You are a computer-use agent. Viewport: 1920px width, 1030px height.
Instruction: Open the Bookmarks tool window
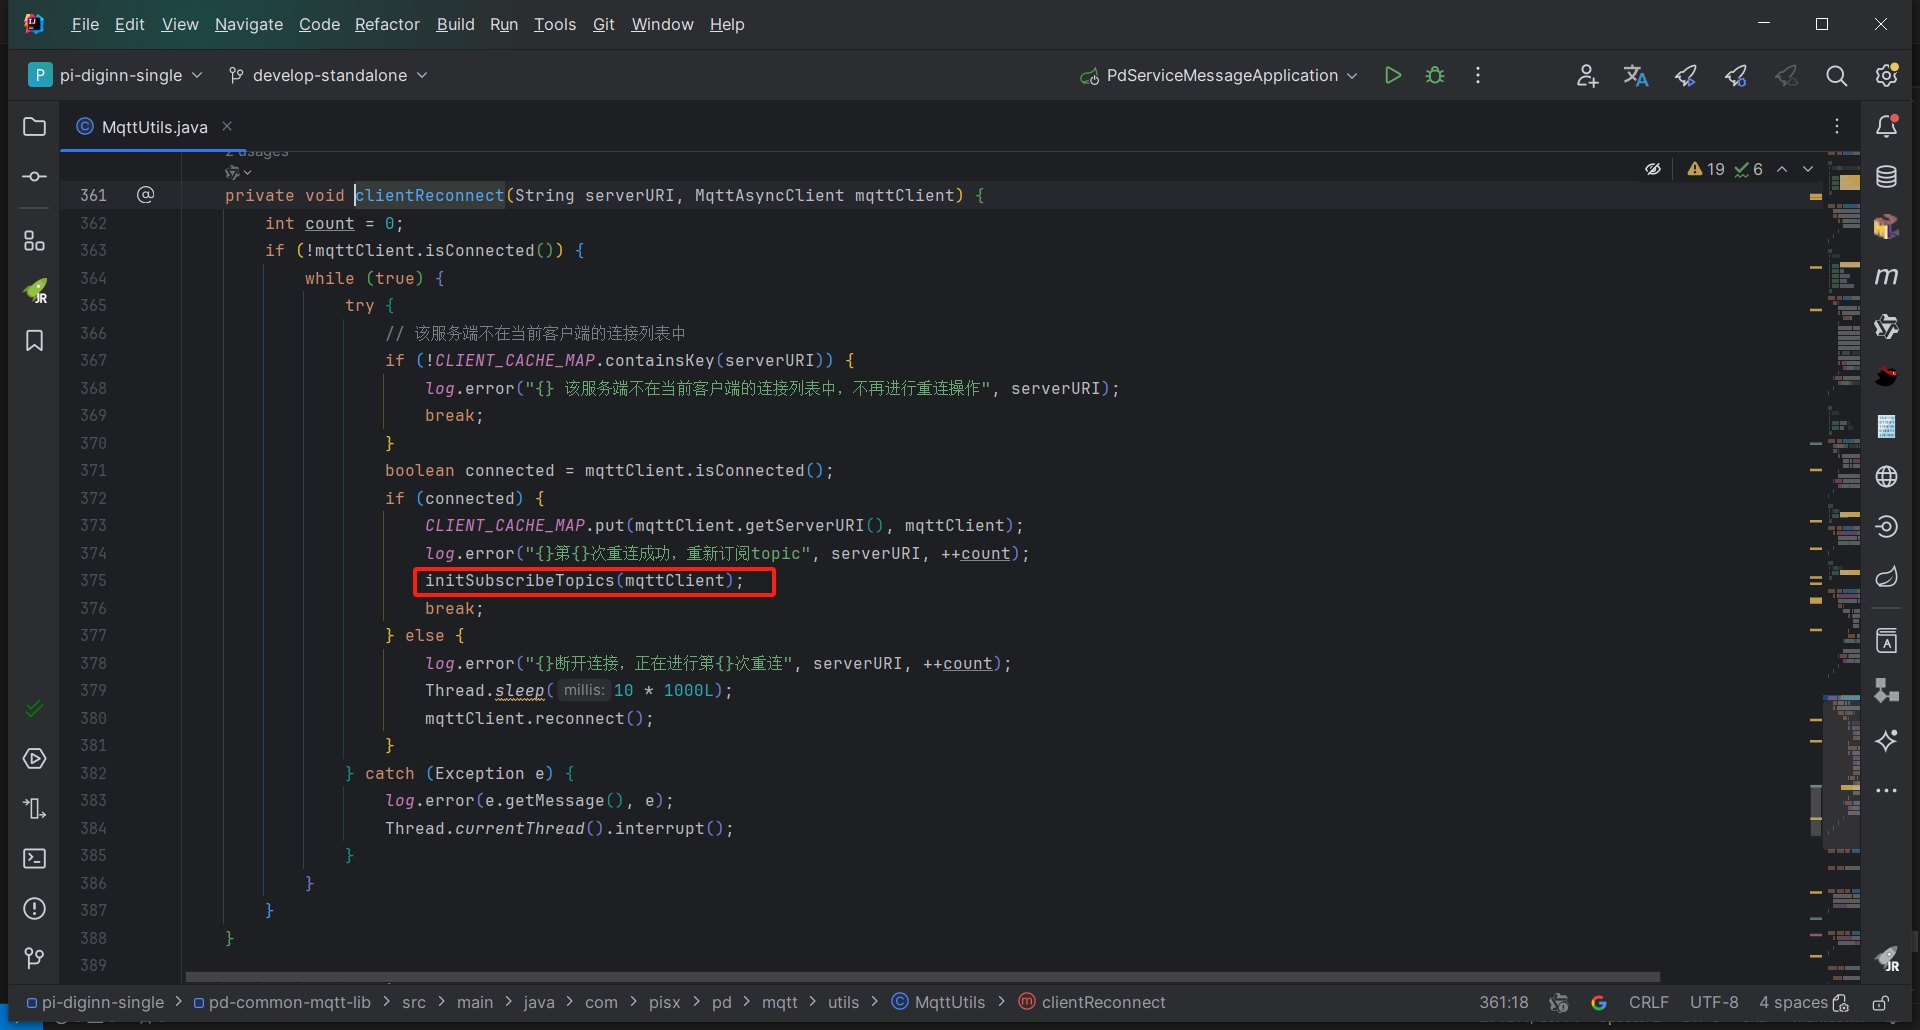pos(34,341)
